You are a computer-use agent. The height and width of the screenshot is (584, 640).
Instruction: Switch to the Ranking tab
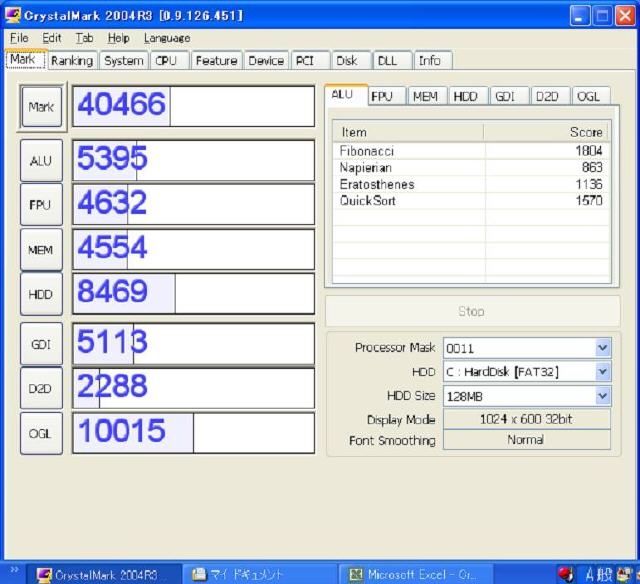coord(72,61)
